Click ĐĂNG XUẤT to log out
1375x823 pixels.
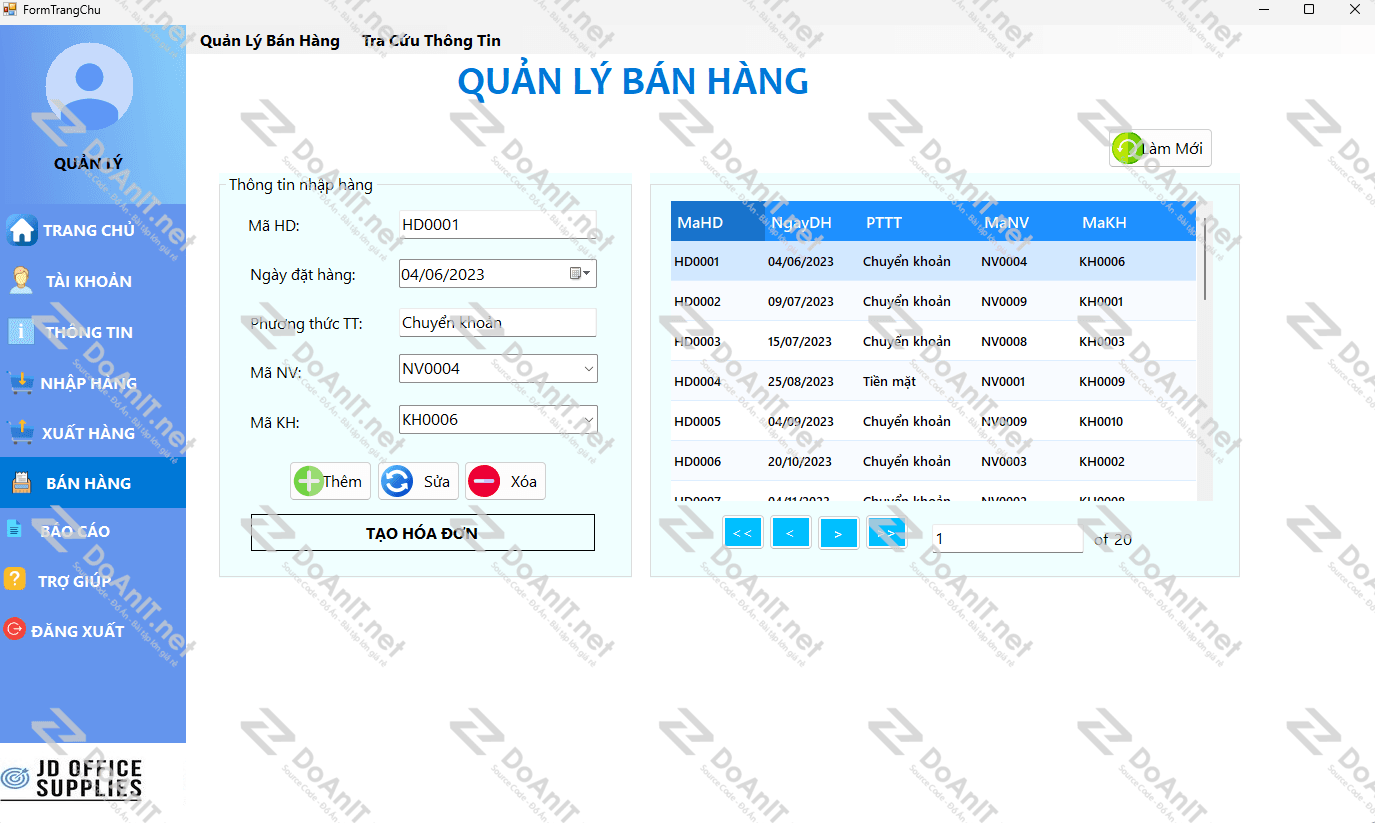click(93, 631)
